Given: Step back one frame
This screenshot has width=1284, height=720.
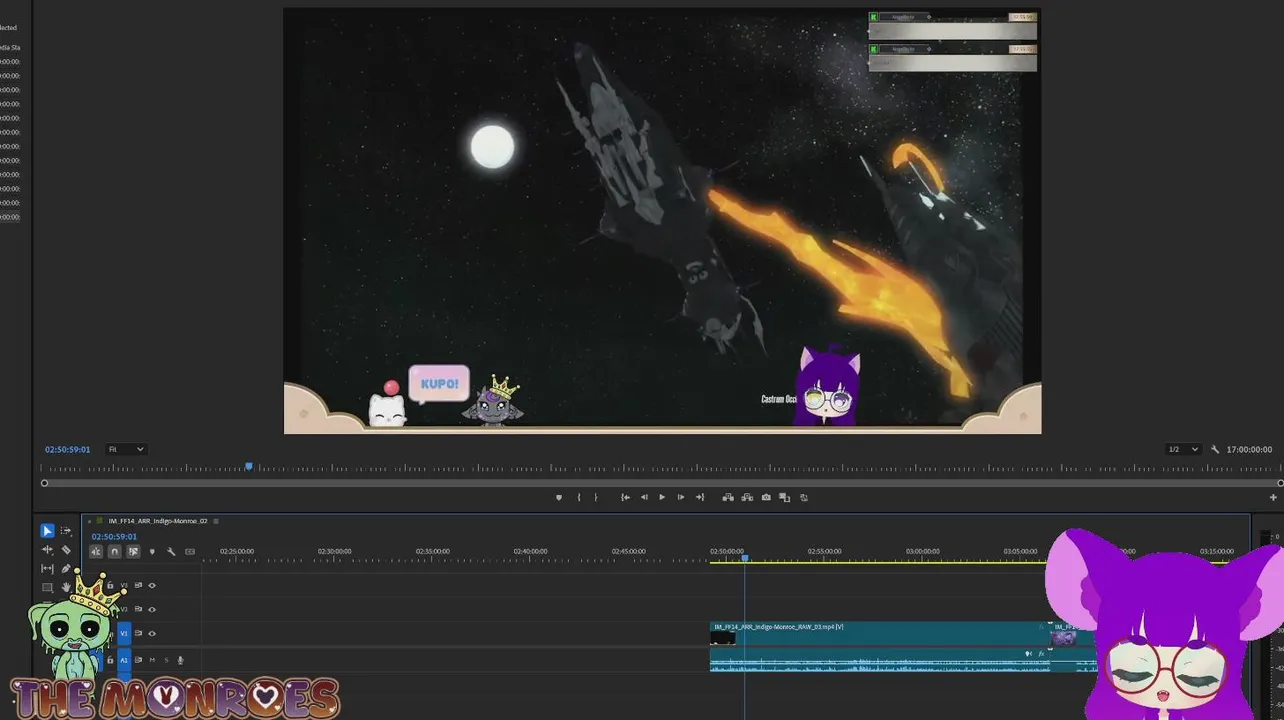Looking at the screenshot, I should [x=644, y=497].
